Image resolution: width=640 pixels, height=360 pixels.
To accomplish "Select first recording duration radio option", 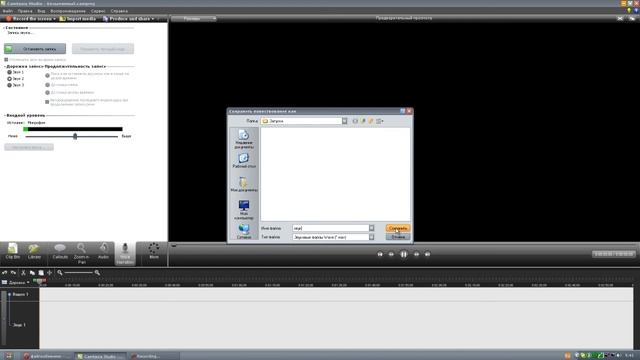I will 47,76.
